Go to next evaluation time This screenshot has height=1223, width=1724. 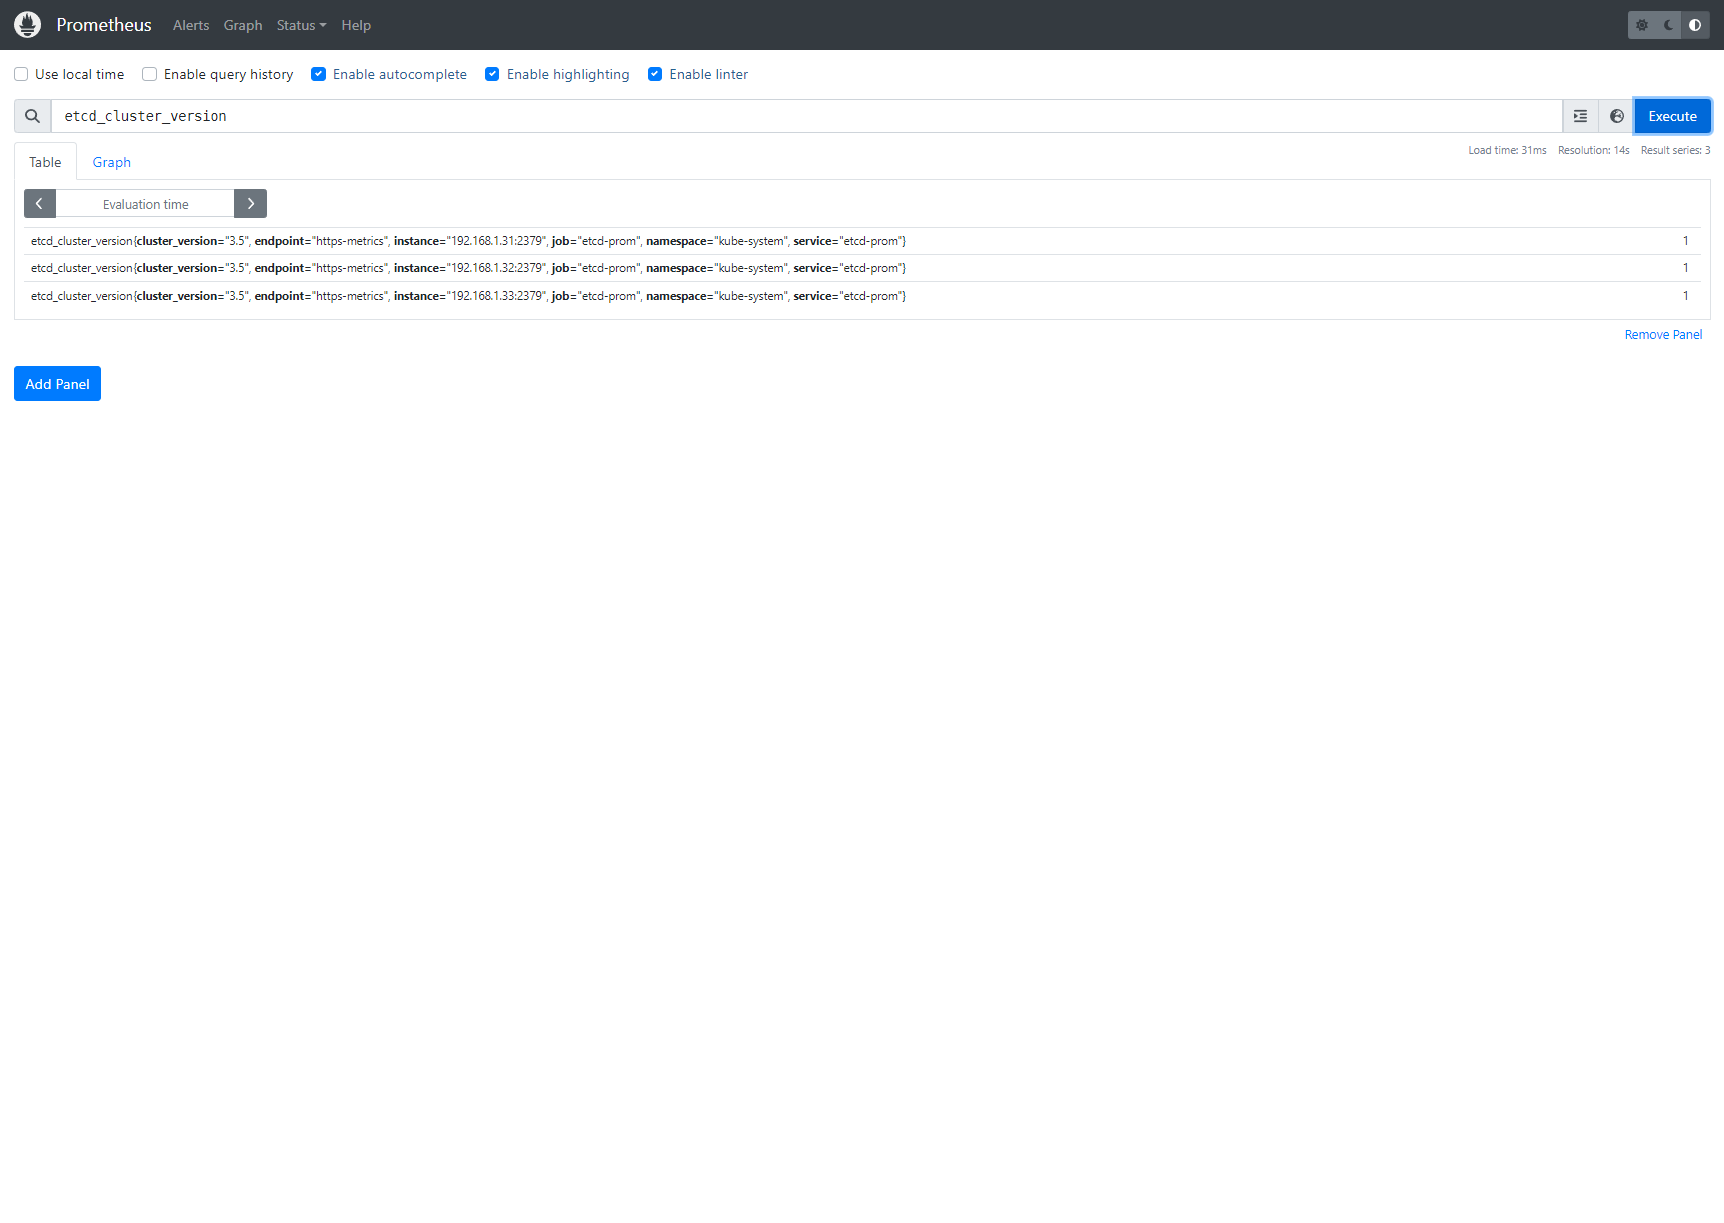[251, 204]
